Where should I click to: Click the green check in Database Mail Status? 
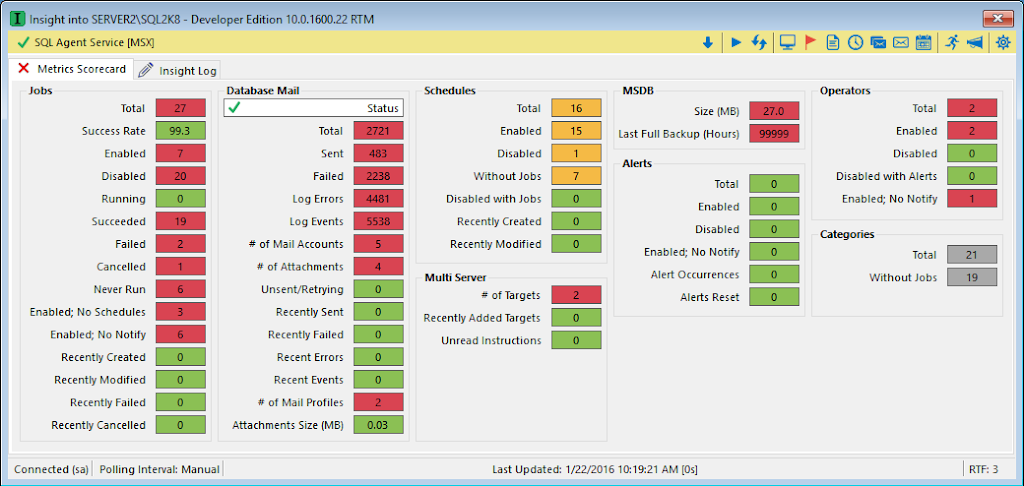[x=234, y=108]
